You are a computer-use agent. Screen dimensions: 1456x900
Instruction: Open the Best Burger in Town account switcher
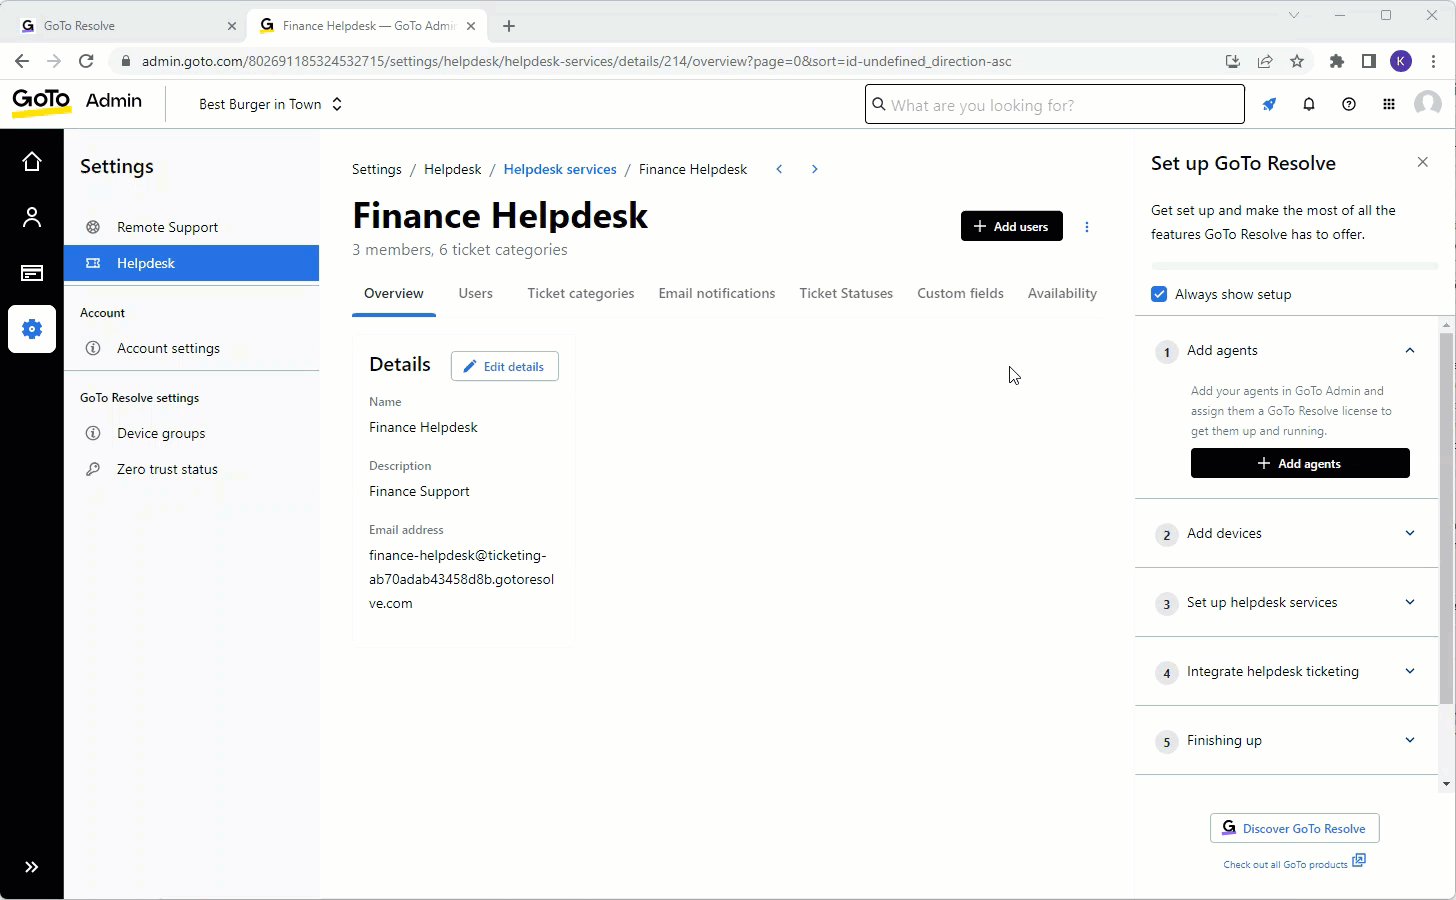click(268, 104)
